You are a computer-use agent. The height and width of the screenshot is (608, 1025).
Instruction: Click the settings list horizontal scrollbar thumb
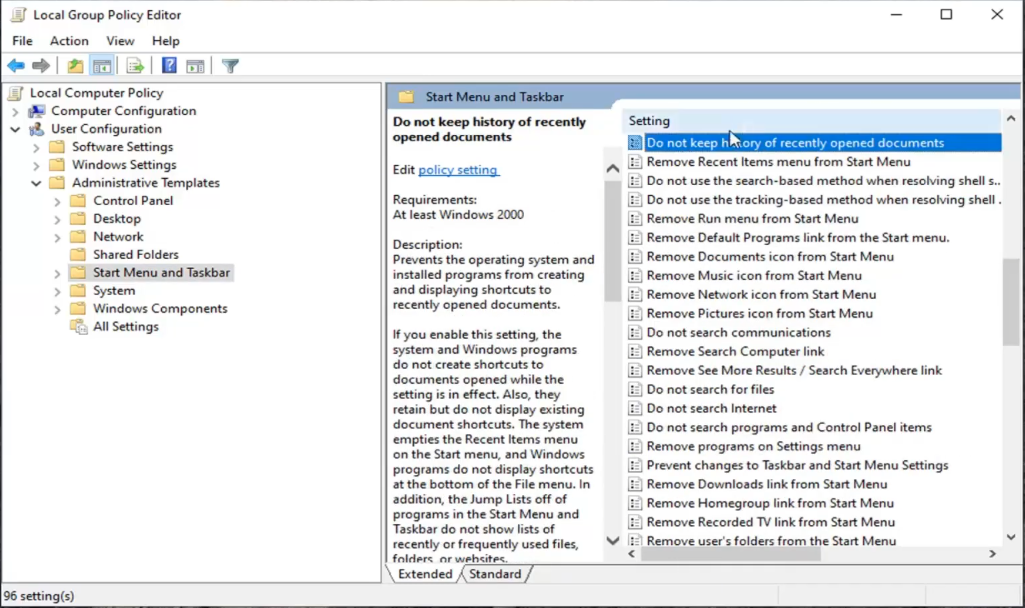(731, 554)
